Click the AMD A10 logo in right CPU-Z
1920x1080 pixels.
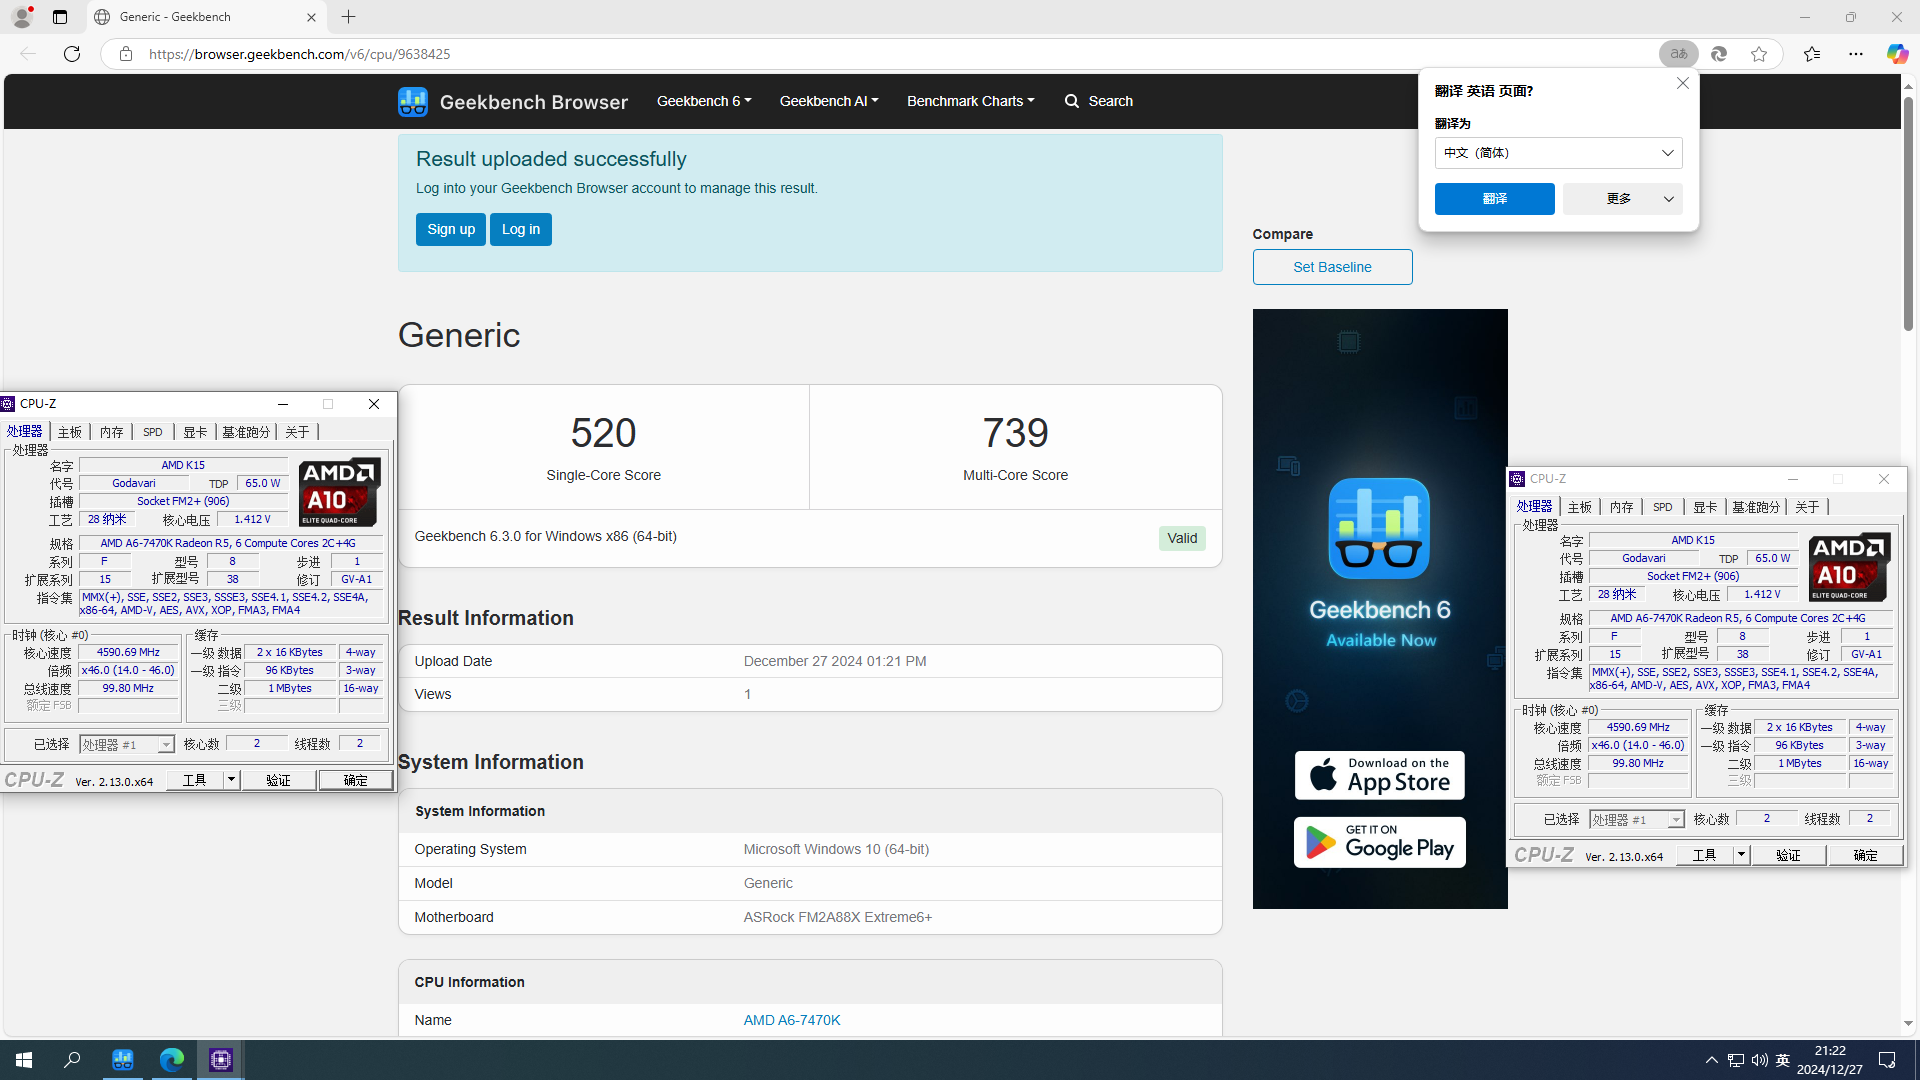[x=1850, y=567]
